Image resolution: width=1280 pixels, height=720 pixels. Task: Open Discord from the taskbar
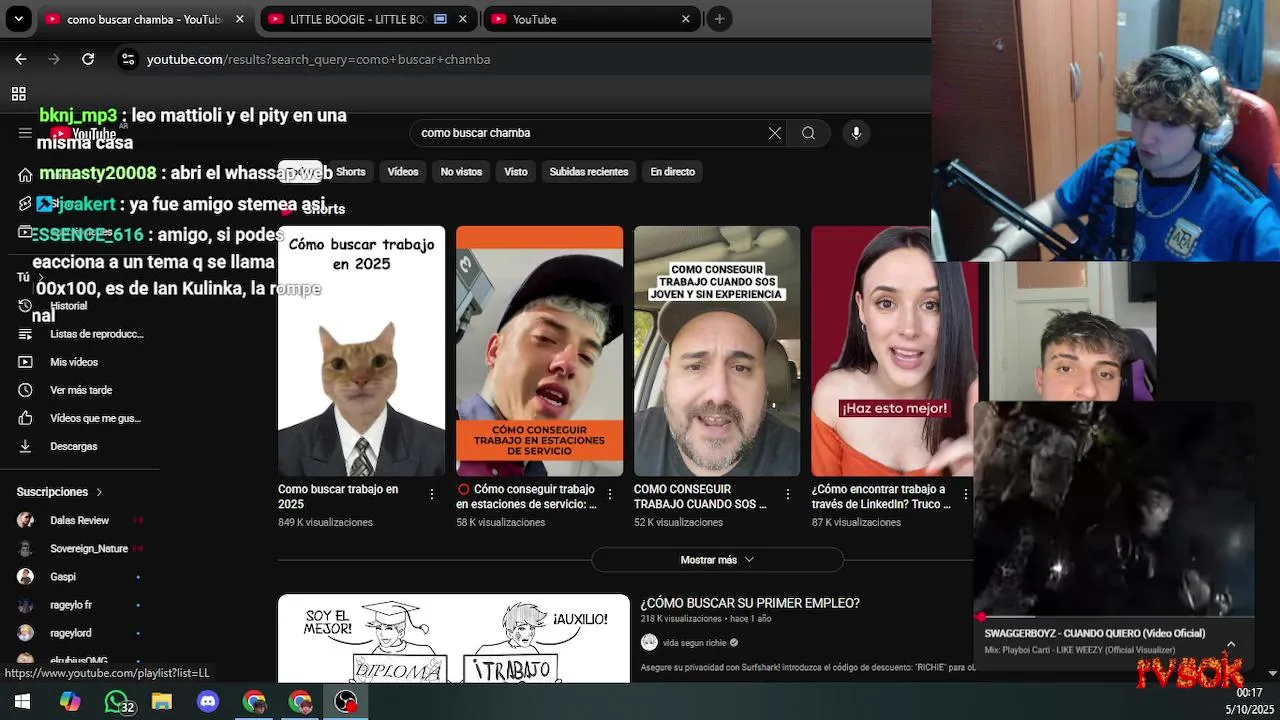tap(208, 702)
